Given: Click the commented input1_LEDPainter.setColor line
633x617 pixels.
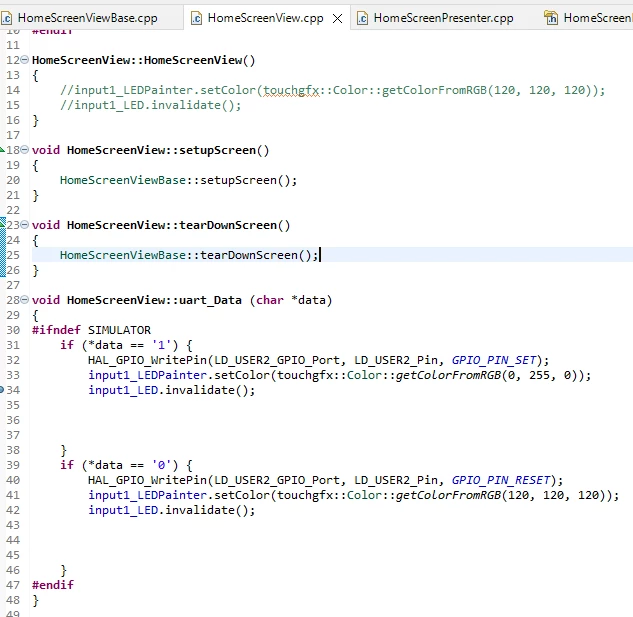Looking at the screenshot, I should [x=333, y=90].
